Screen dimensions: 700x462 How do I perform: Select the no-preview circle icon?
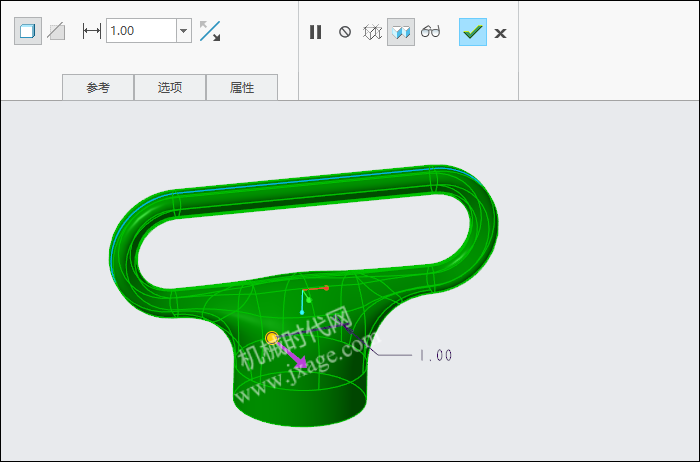(x=345, y=32)
